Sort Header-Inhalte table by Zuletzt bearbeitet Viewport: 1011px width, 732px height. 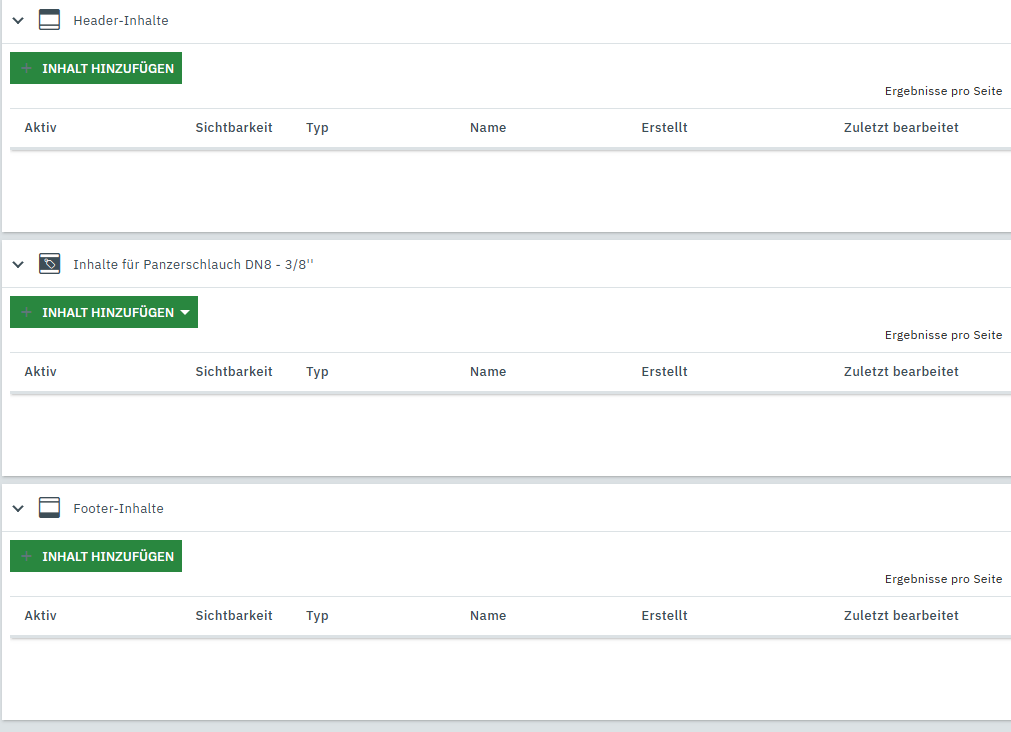900,128
